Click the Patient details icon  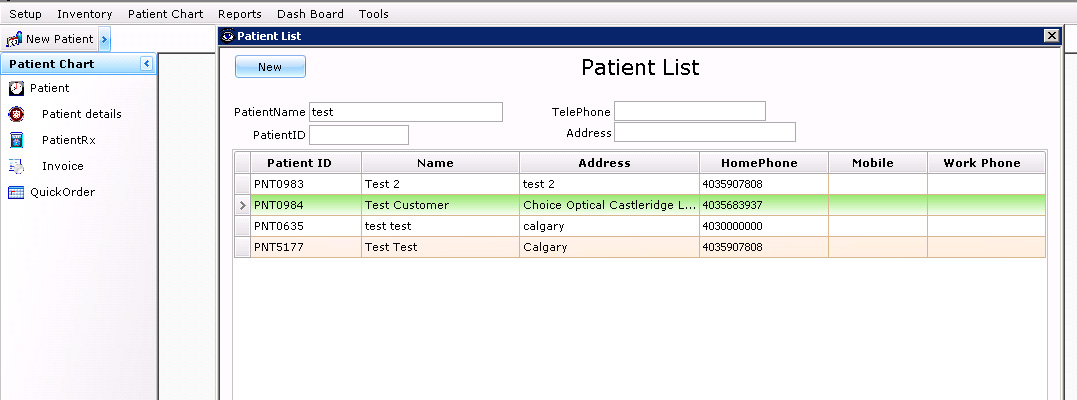click(x=16, y=114)
